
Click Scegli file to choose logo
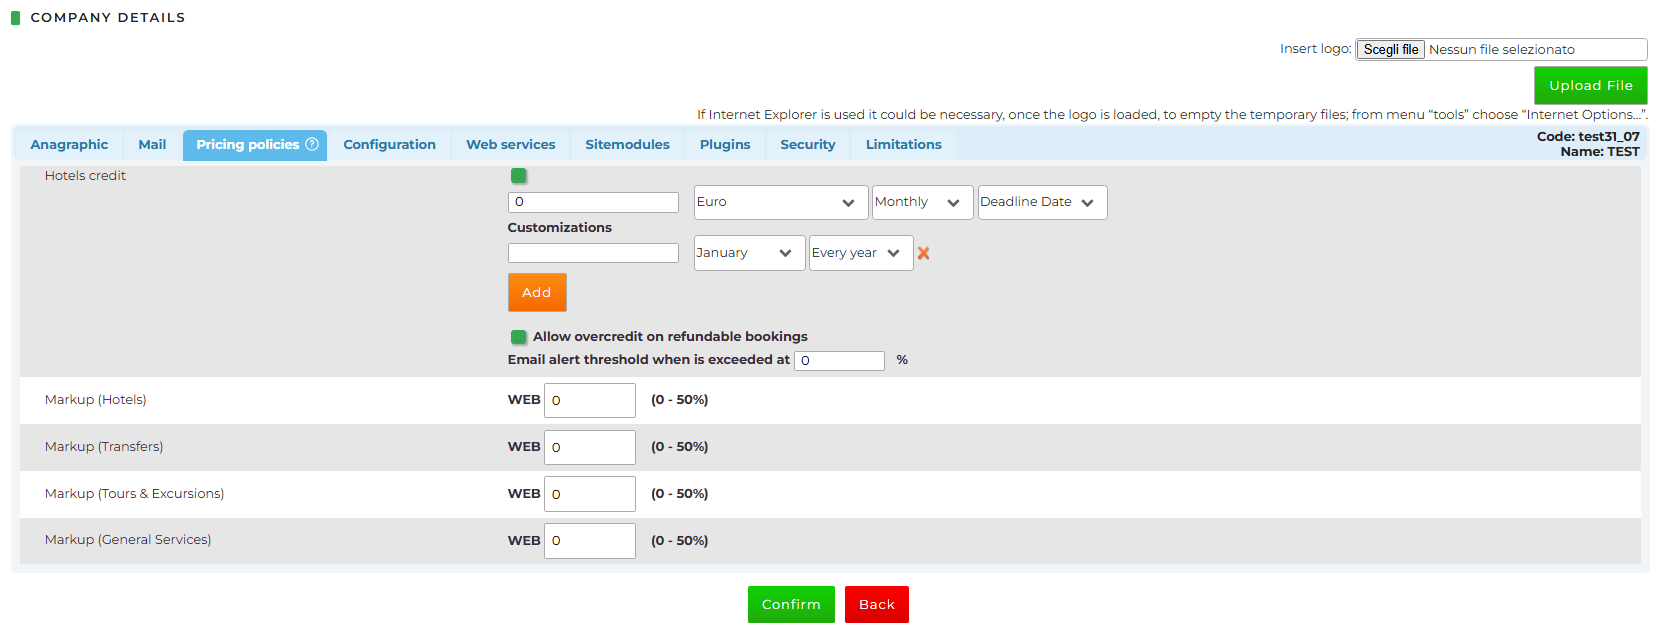point(1390,49)
